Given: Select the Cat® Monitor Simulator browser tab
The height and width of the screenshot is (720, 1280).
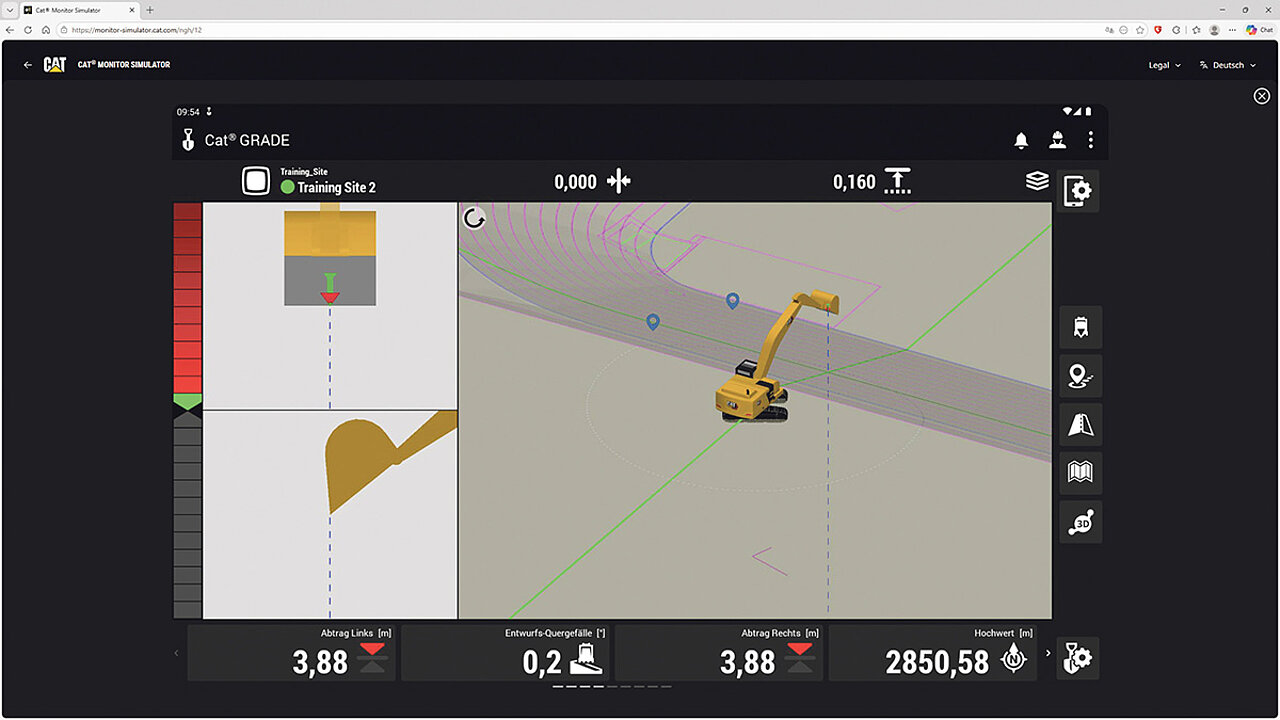Looking at the screenshot, I should [78, 10].
